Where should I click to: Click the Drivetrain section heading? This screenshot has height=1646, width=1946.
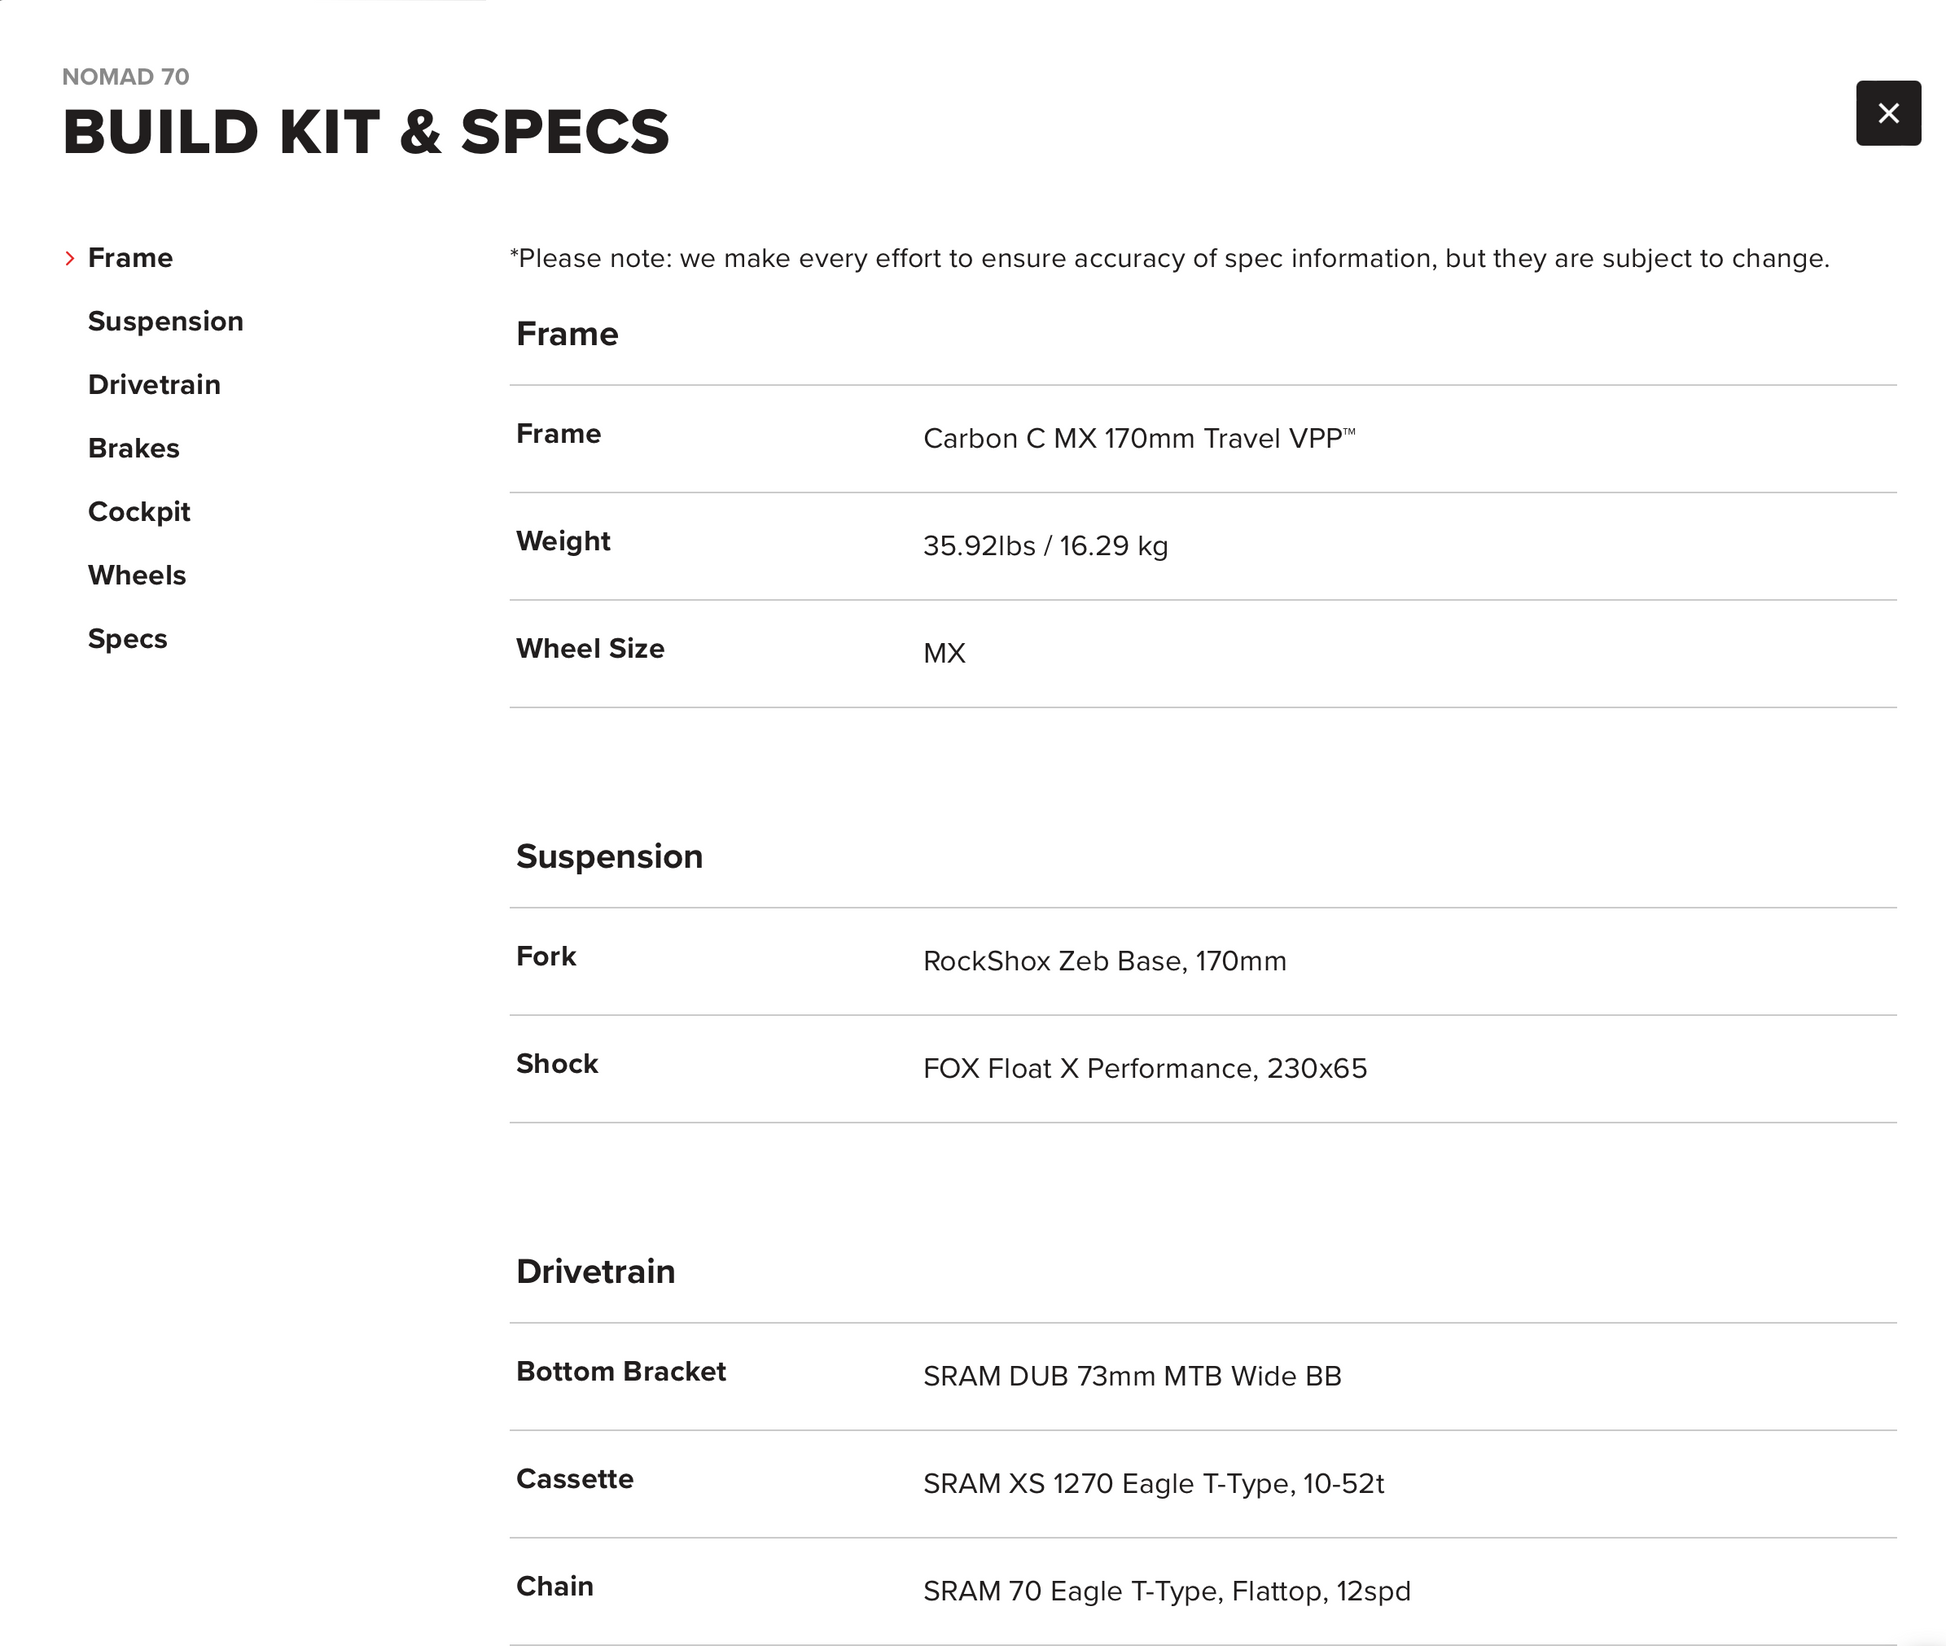coord(595,1272)
